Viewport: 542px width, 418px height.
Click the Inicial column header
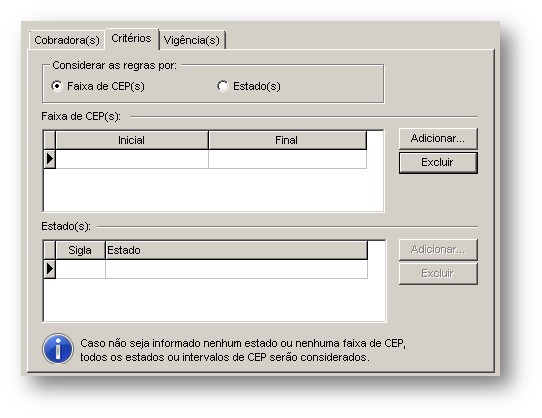pos(132,140)
